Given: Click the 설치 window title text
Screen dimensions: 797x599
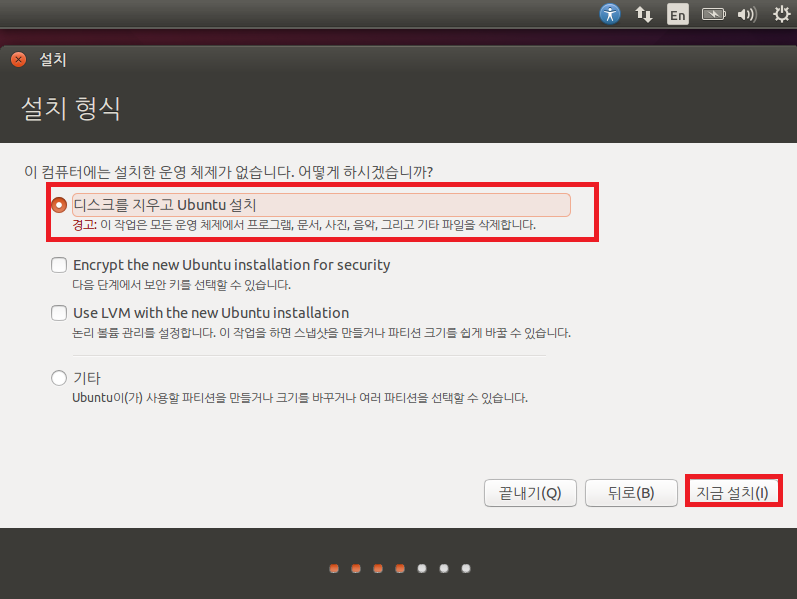Looking at the screenshot, I should coord(53,59).
